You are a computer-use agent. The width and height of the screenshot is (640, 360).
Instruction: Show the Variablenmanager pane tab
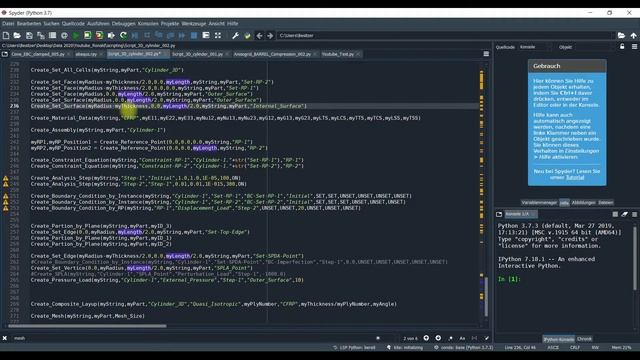[x=539, y=202]
